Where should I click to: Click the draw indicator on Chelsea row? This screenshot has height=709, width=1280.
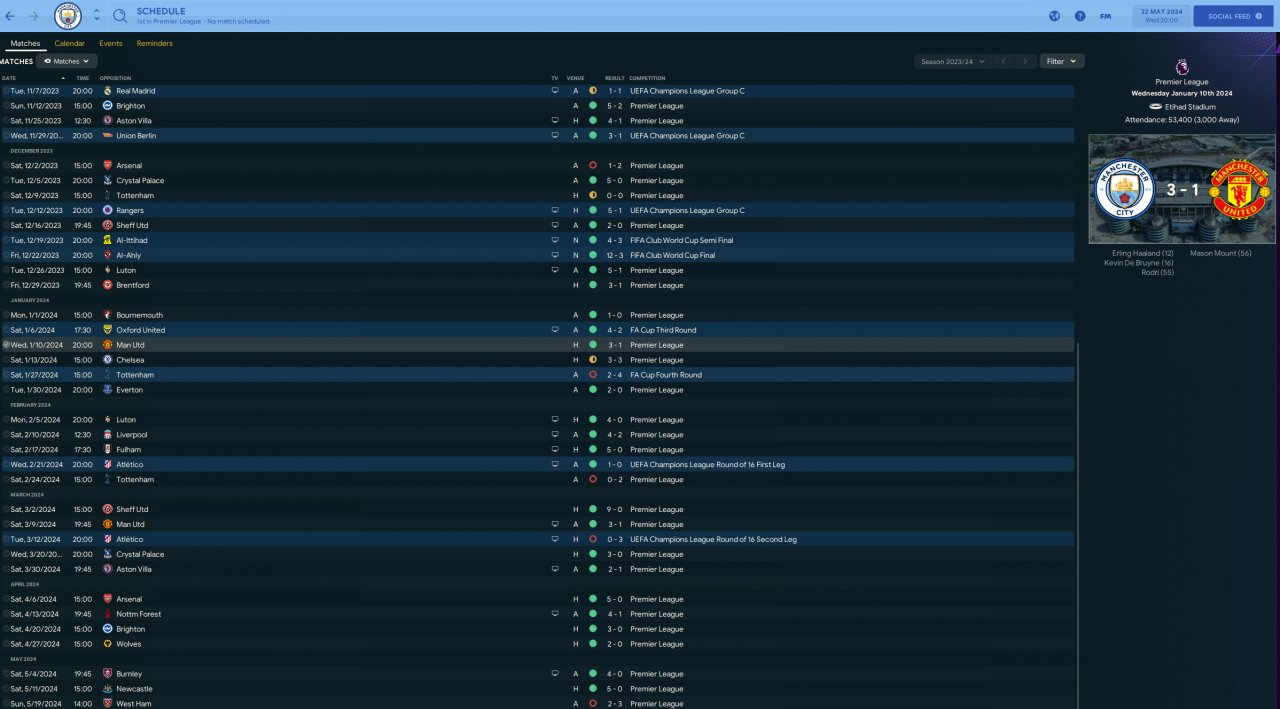click(593, 360)
